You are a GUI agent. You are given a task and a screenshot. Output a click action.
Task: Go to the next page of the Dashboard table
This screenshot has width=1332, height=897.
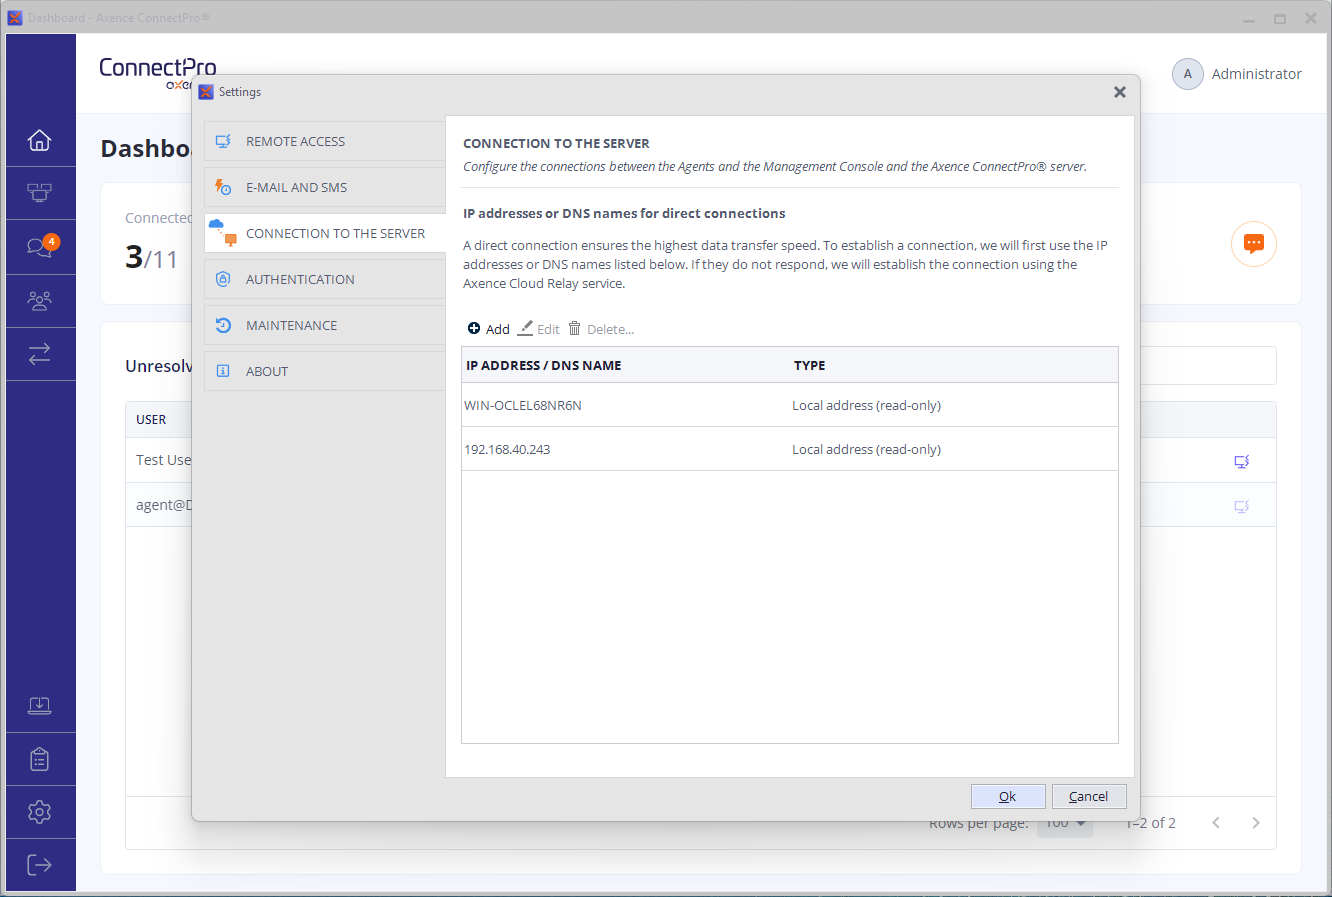1256,823
